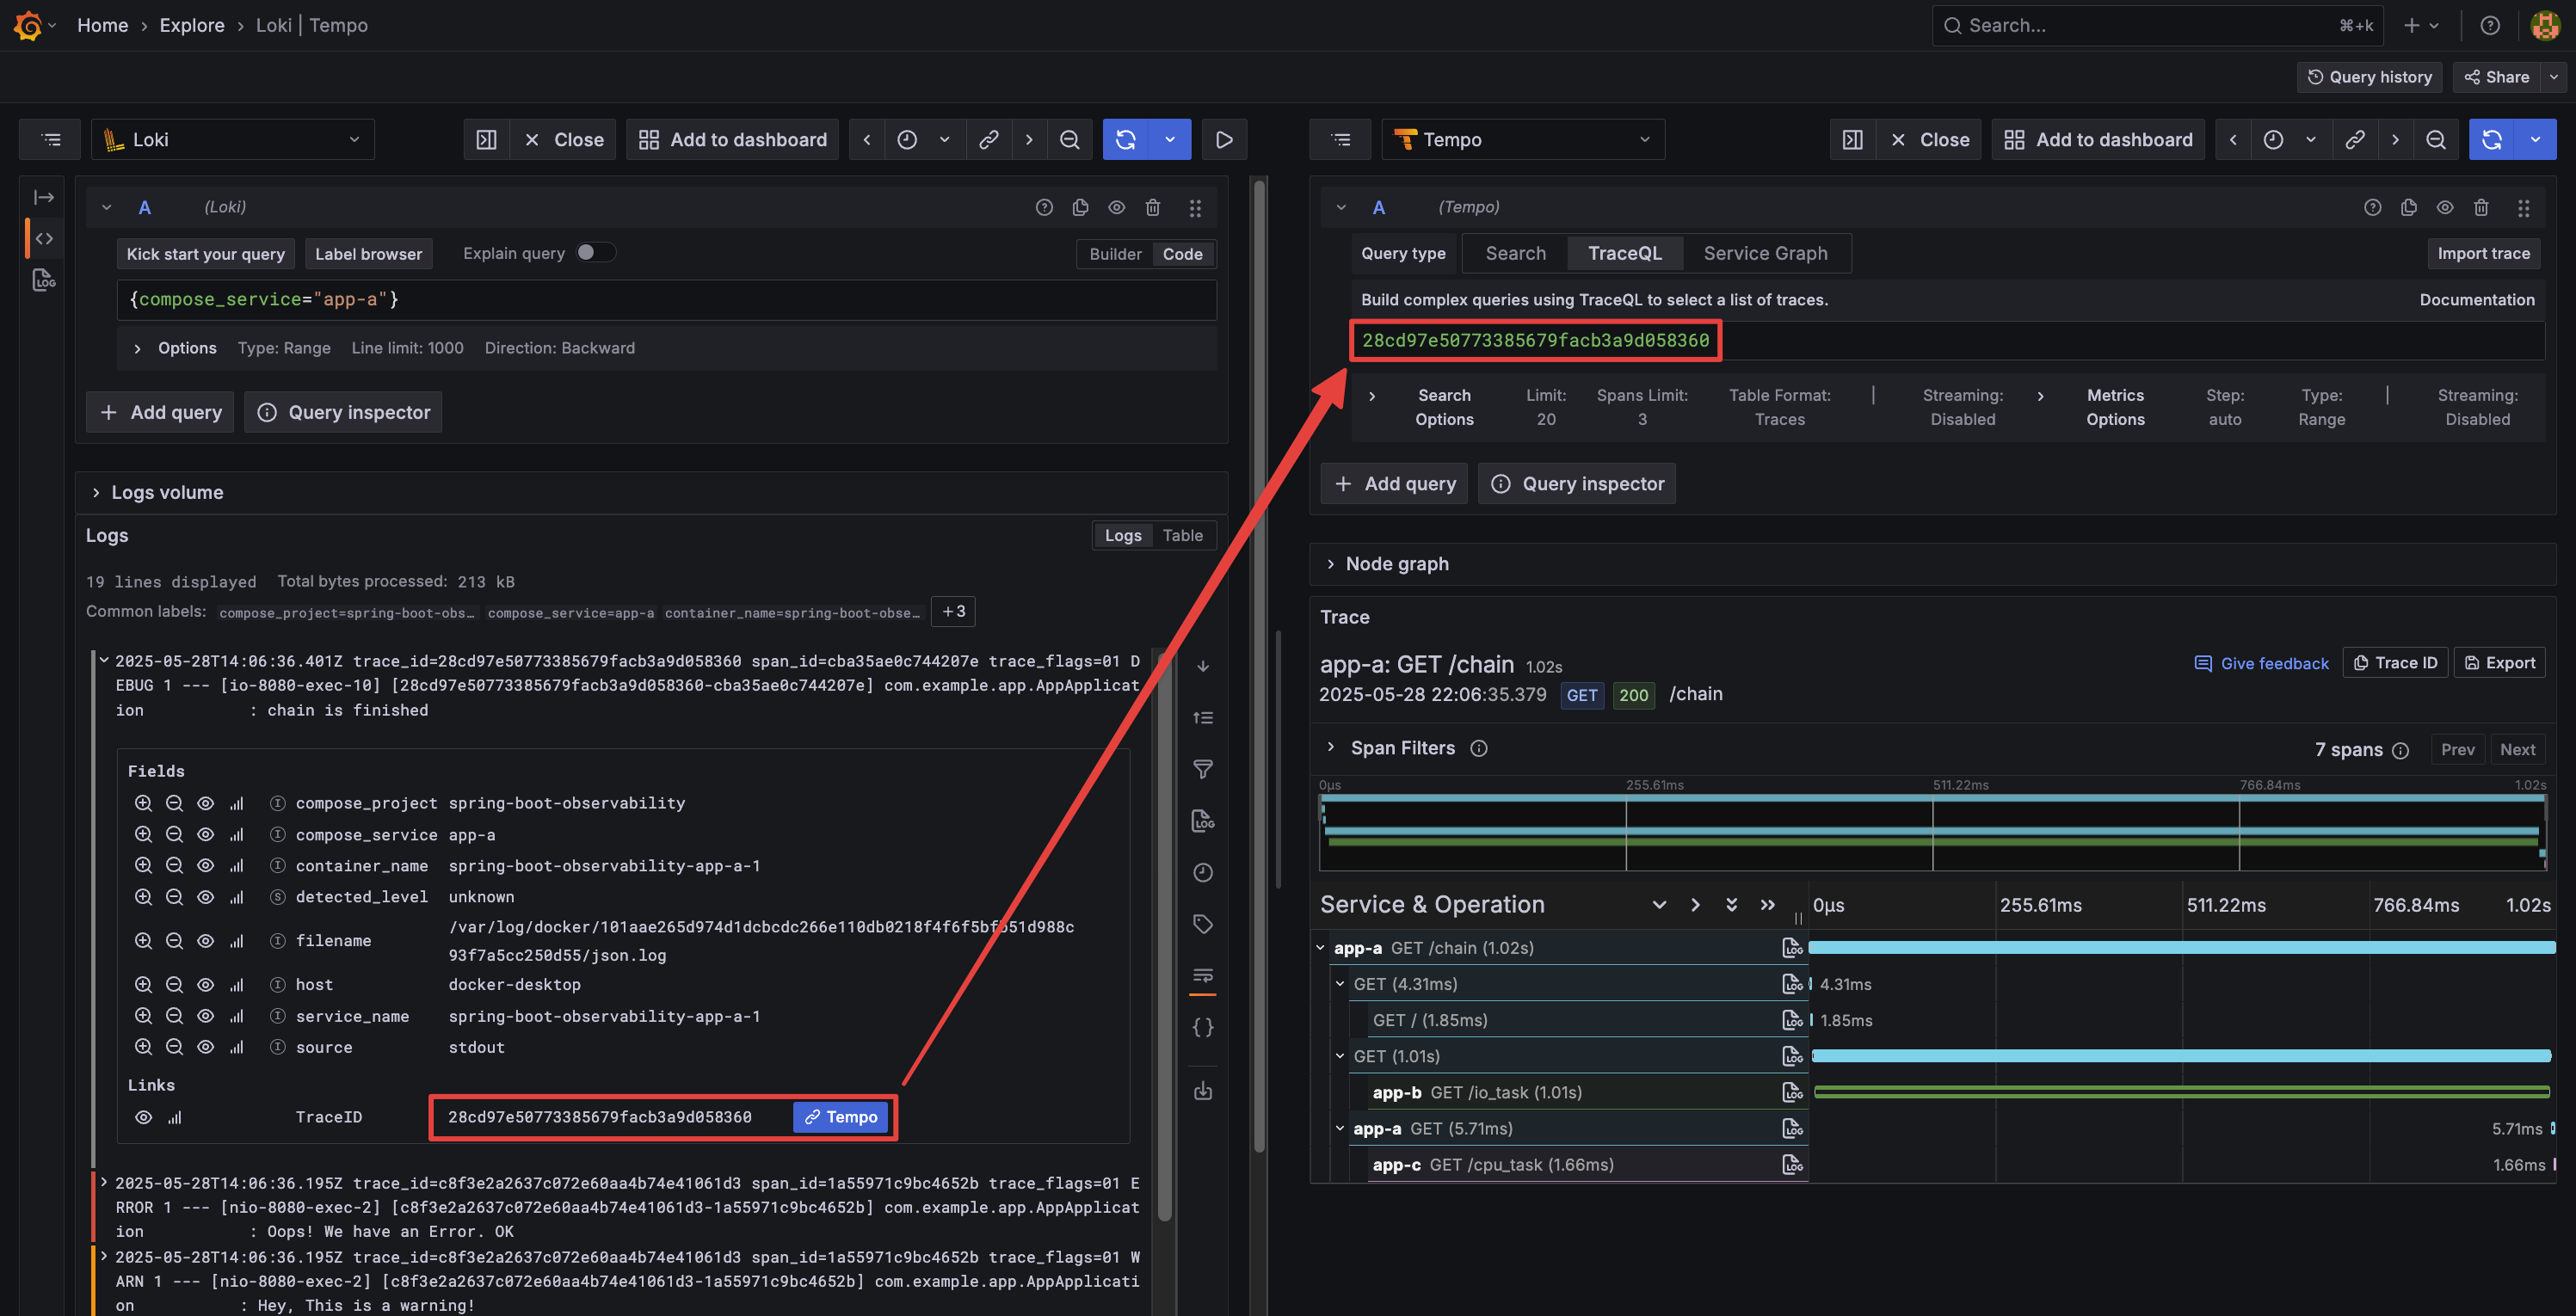Collapse the app-a GET /chain span
2576x1316 pixels.
(1320, 948)
